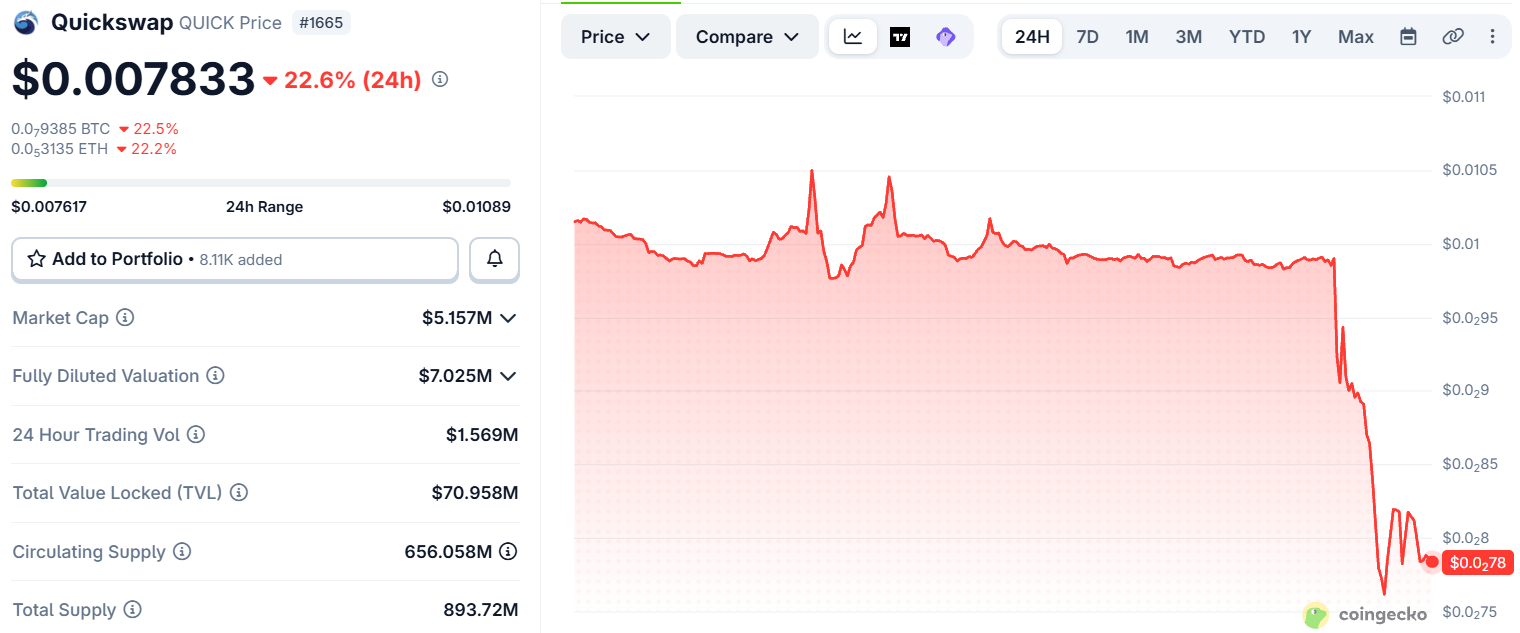The height and width of the screenshot is (633, 1520).
Task: Select the 1M time range
Action: (x=1137, y=37)
